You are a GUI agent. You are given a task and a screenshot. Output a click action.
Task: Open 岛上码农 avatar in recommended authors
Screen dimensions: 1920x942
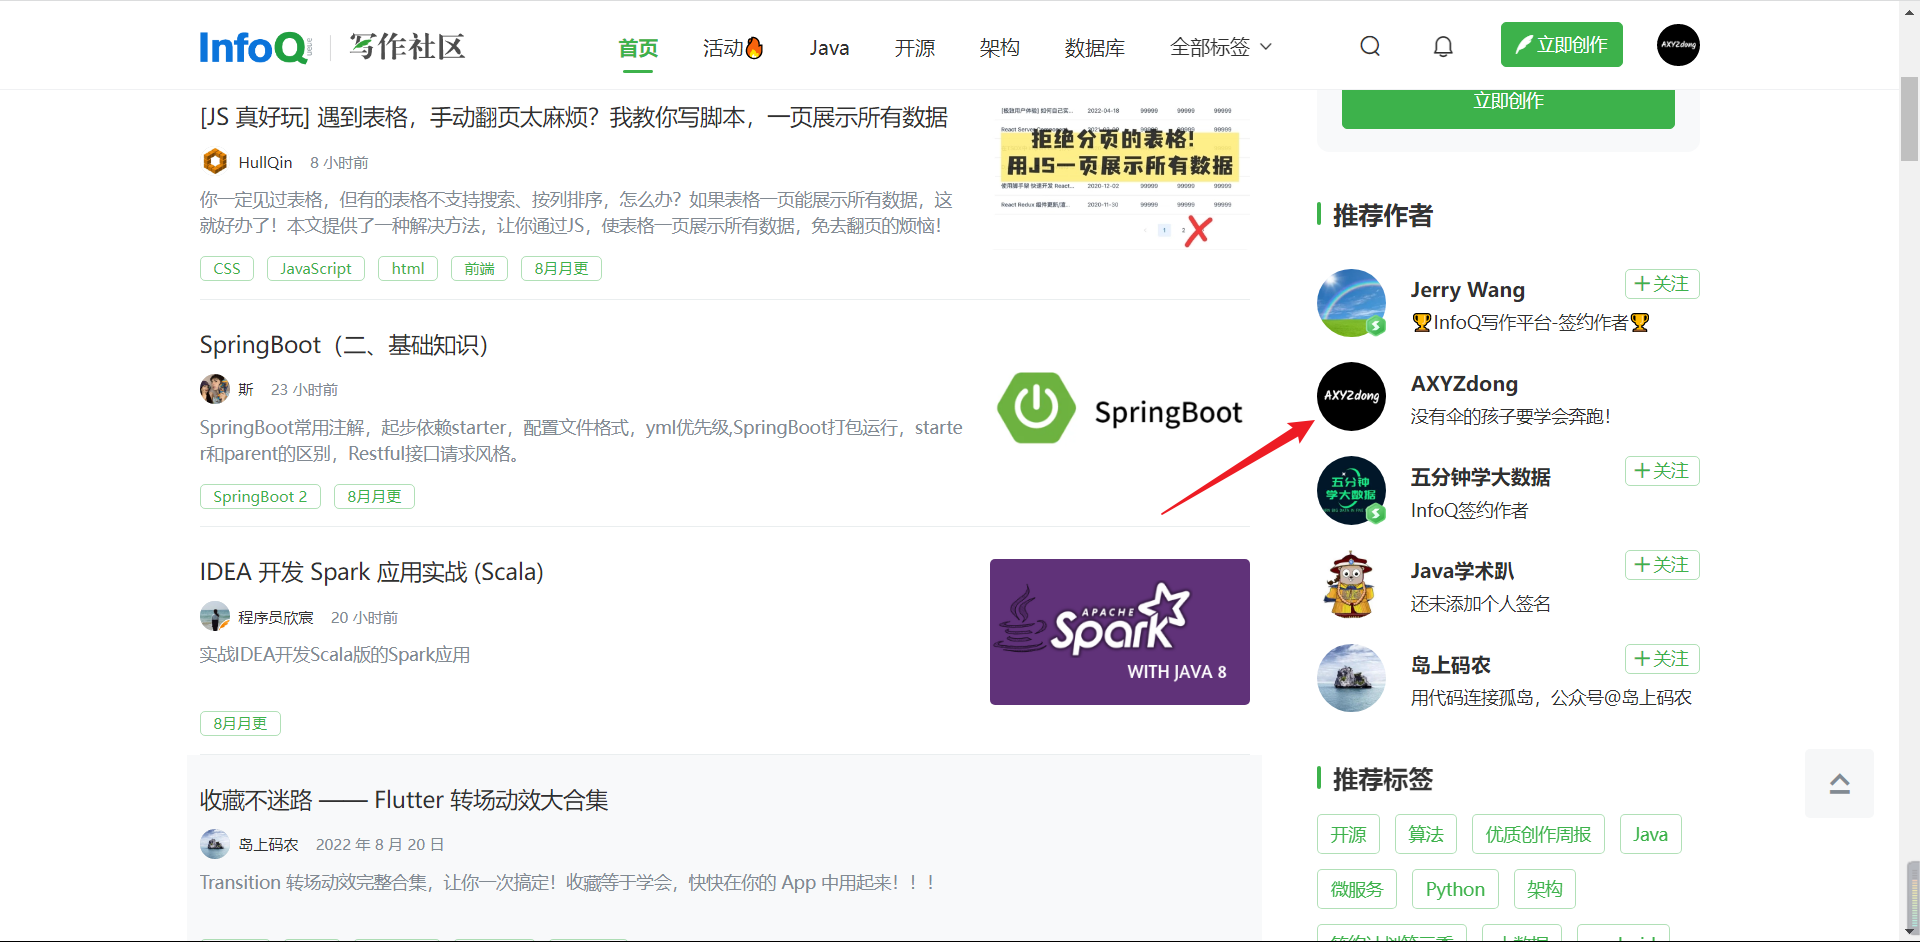point(1351,678)
